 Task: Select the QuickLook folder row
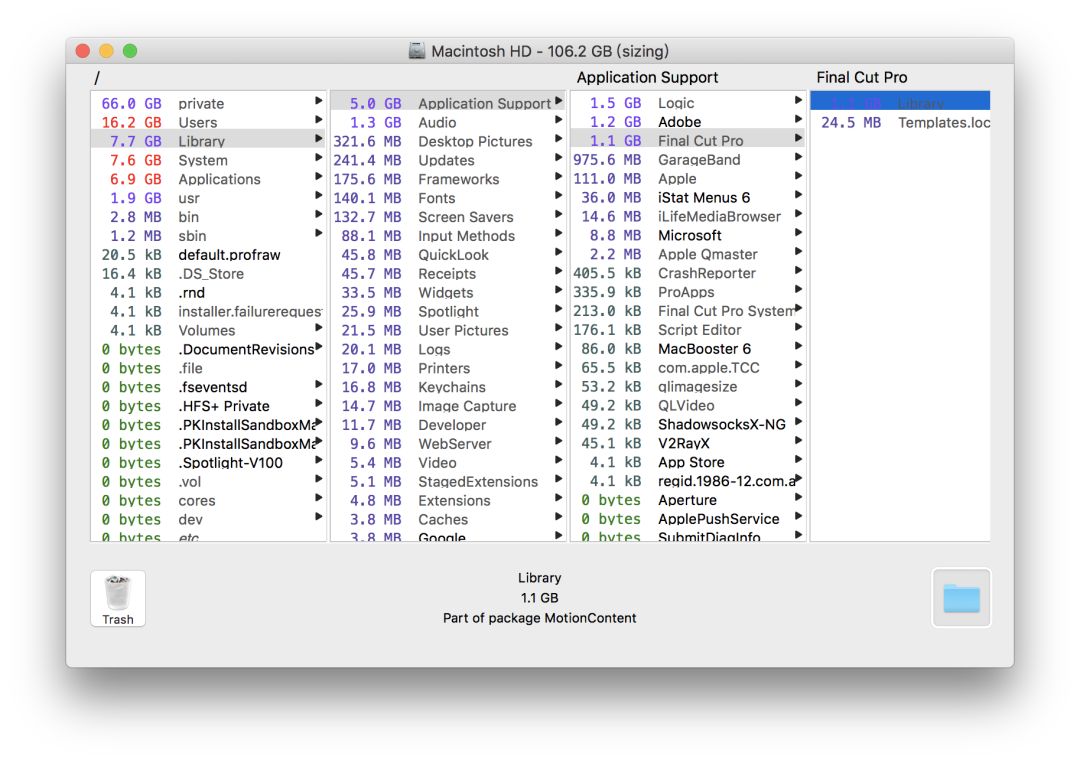click(x=448, y=255)
